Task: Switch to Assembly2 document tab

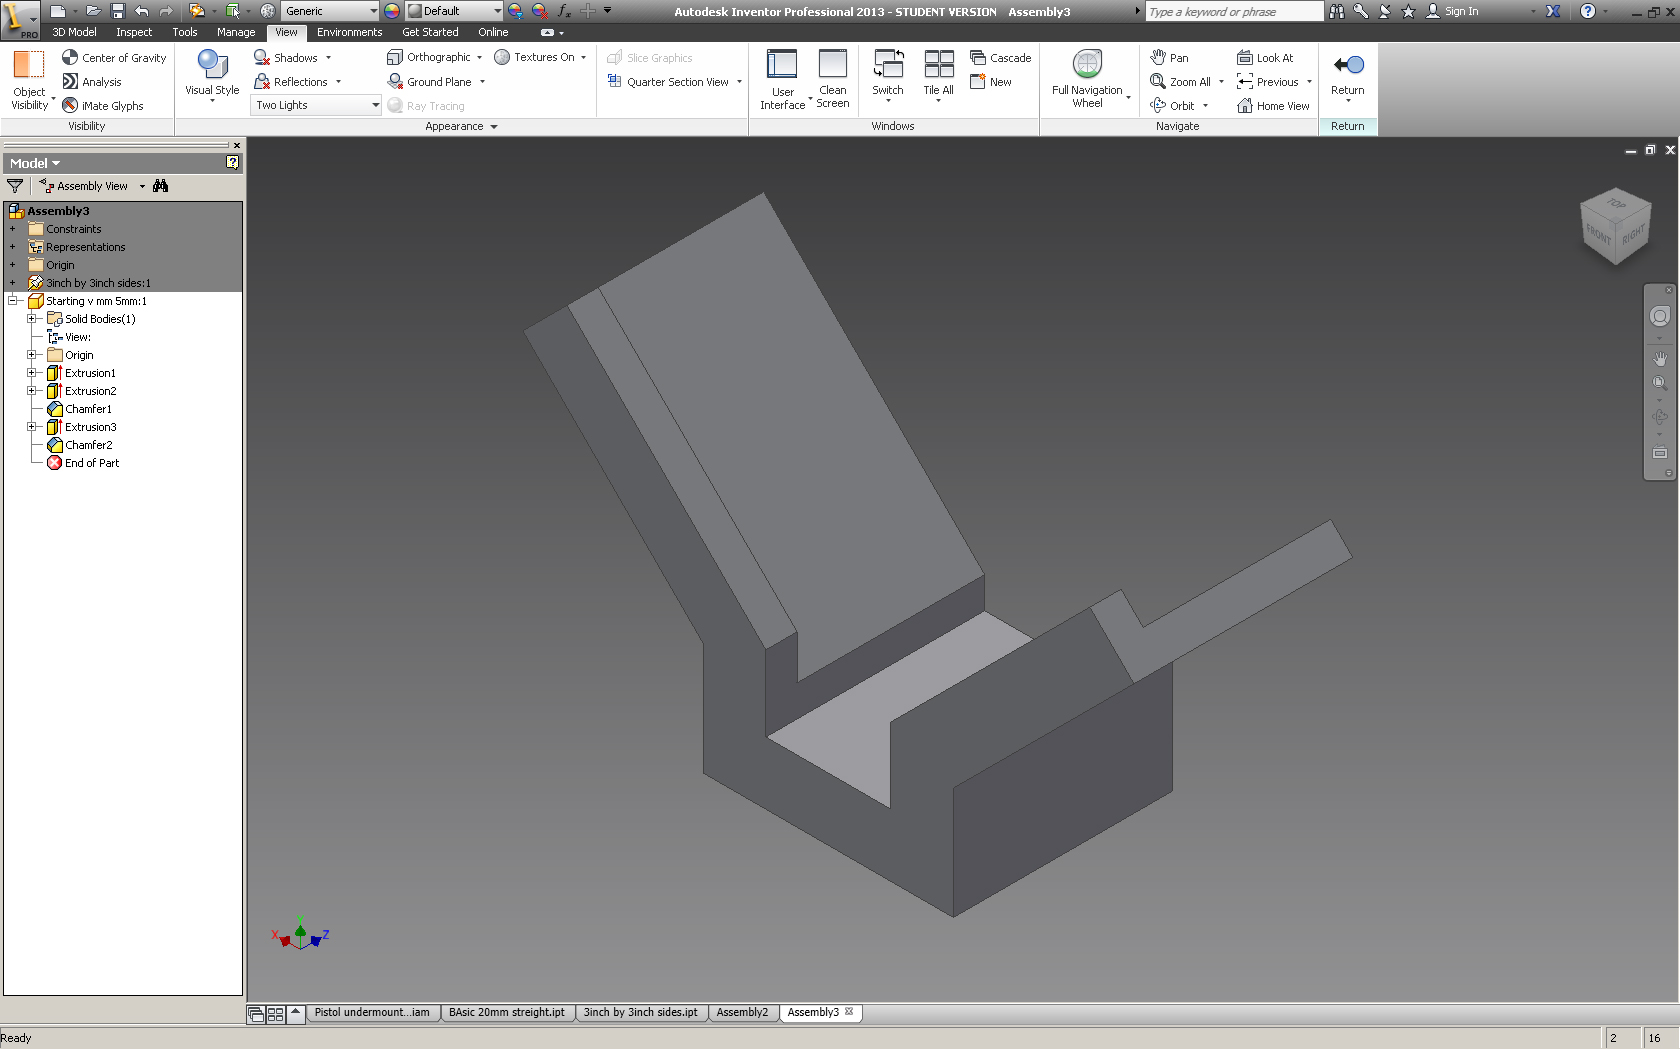Action: (742, 1013)
